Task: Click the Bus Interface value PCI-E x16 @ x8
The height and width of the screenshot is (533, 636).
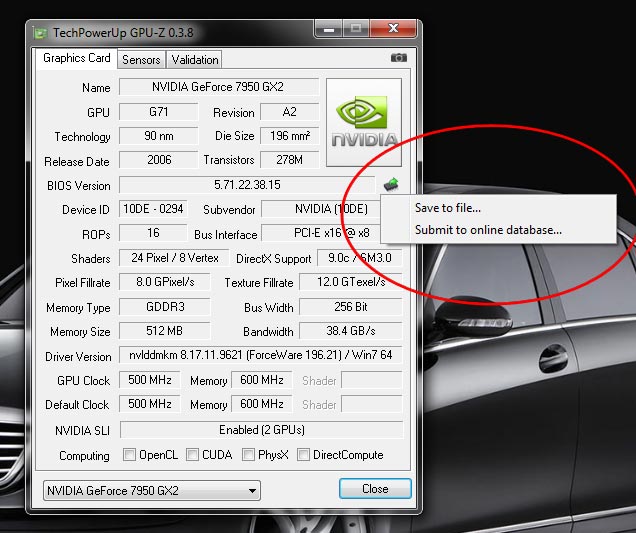Action: (321, 233)
